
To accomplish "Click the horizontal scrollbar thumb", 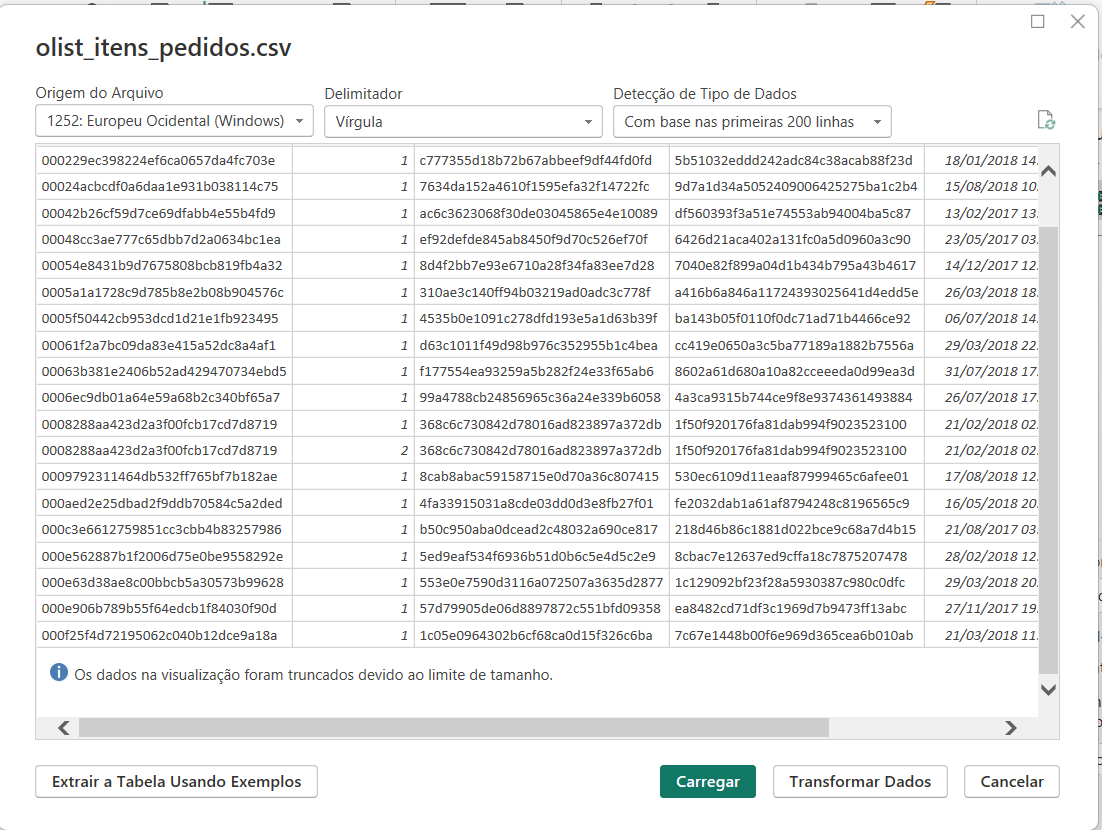I will [x=454, y=727].
